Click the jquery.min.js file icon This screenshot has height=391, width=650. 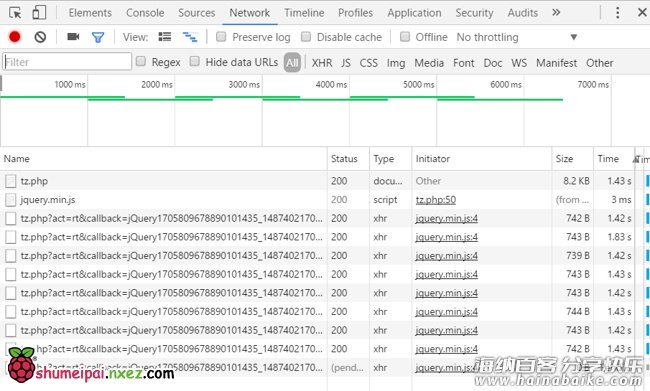[11, 200]
